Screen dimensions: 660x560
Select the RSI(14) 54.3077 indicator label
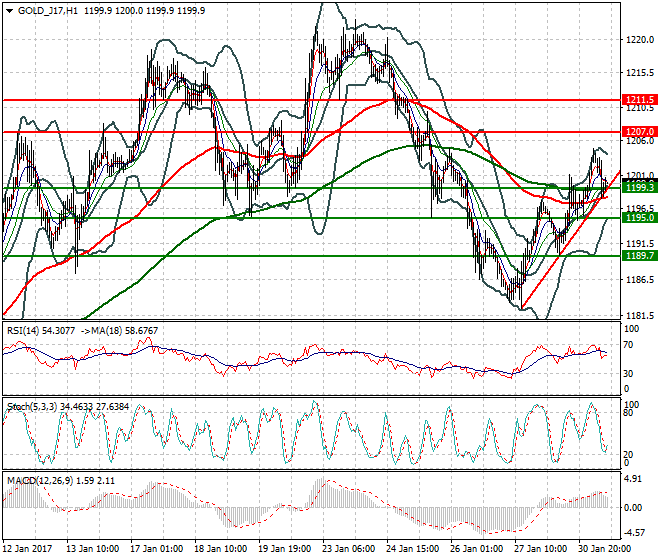pos(41,331)
